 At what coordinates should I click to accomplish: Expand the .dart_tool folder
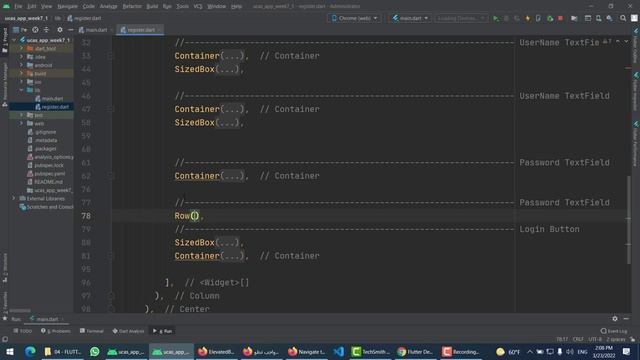pos(22,48)
